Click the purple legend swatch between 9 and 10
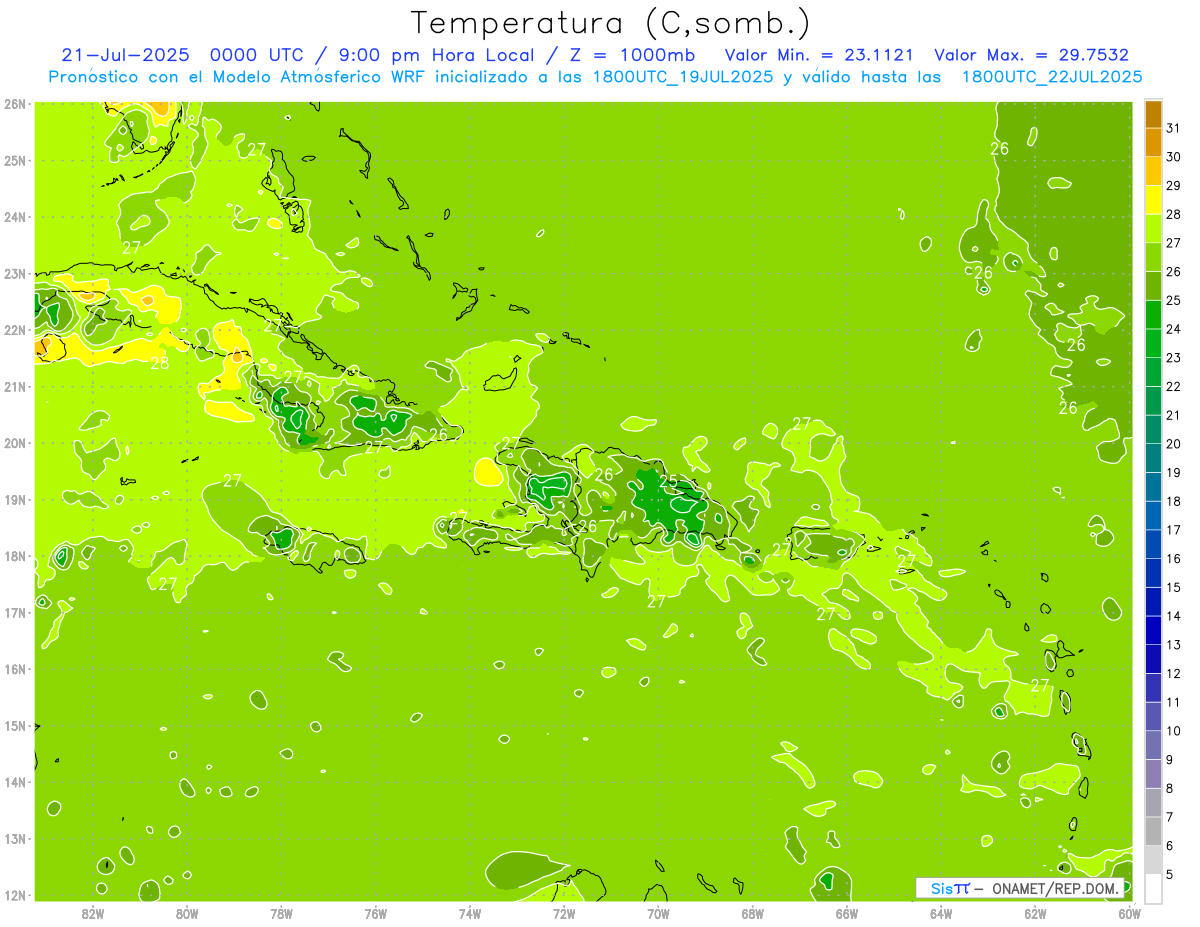 [x=1153, y=745]
